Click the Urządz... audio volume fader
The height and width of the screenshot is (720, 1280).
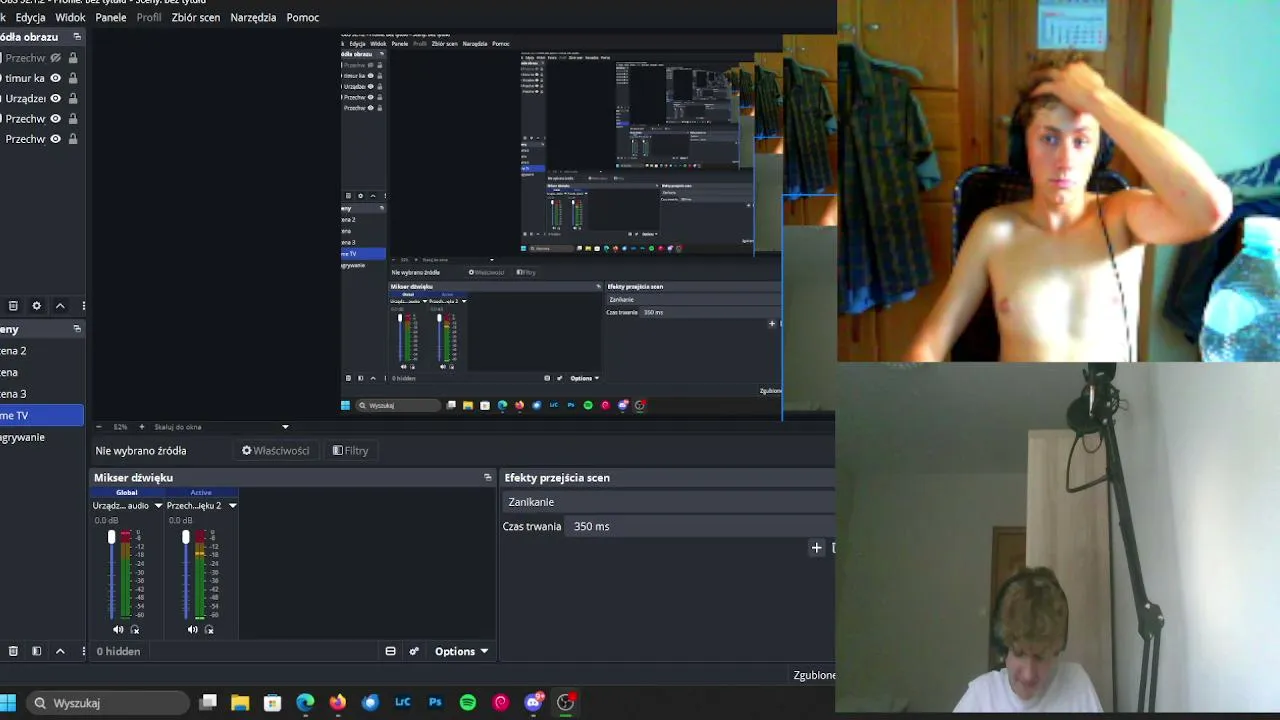click(x=112, y=538)
